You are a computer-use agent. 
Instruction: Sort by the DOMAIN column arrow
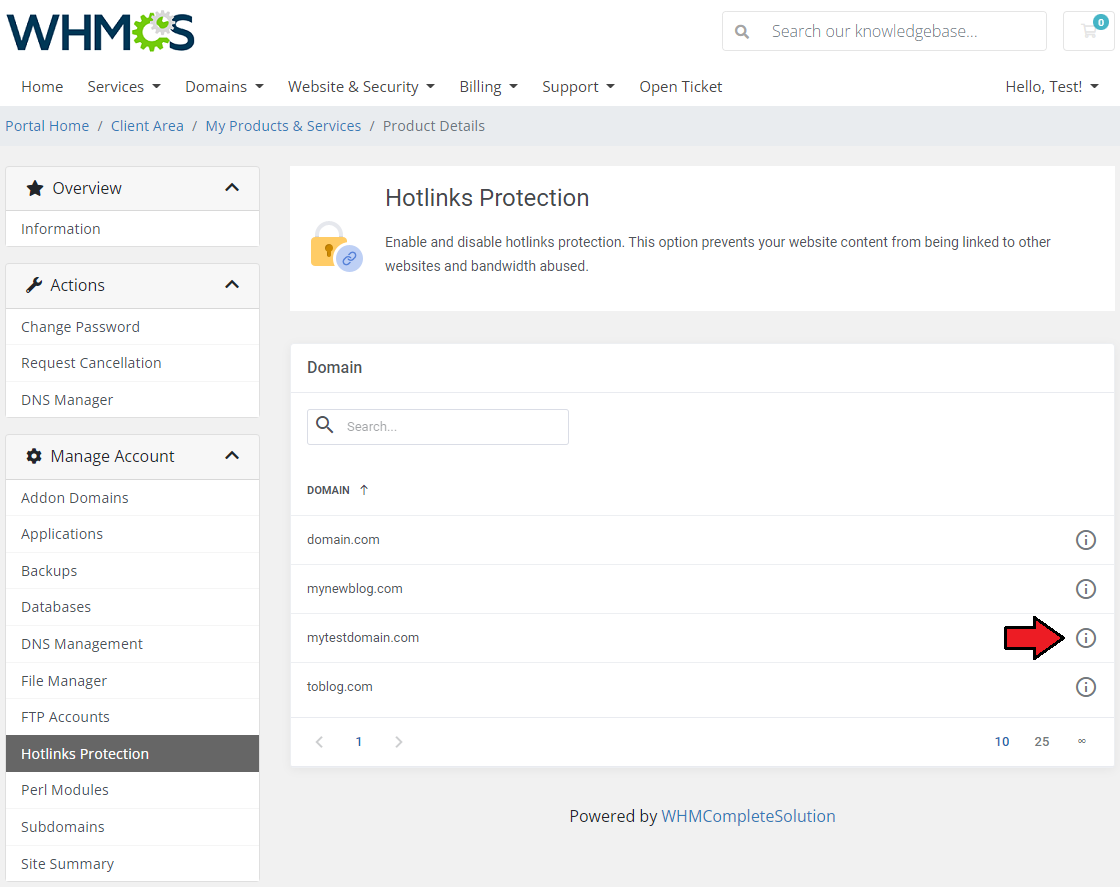364,490
